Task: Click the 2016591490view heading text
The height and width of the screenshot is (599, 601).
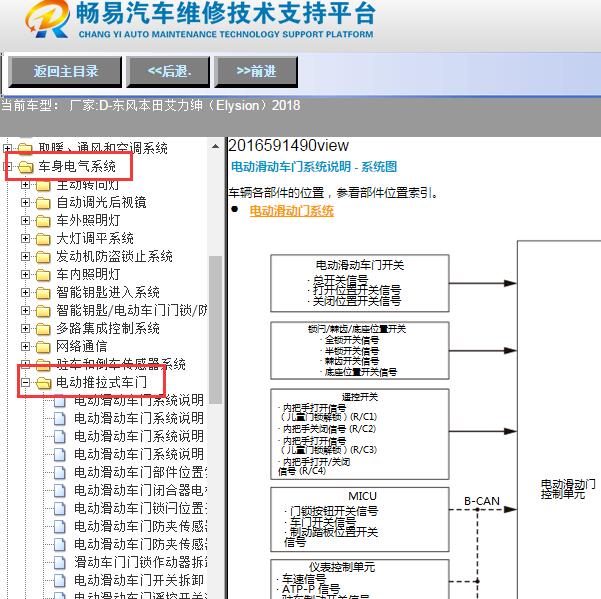Action: click(x=288, y=146)
